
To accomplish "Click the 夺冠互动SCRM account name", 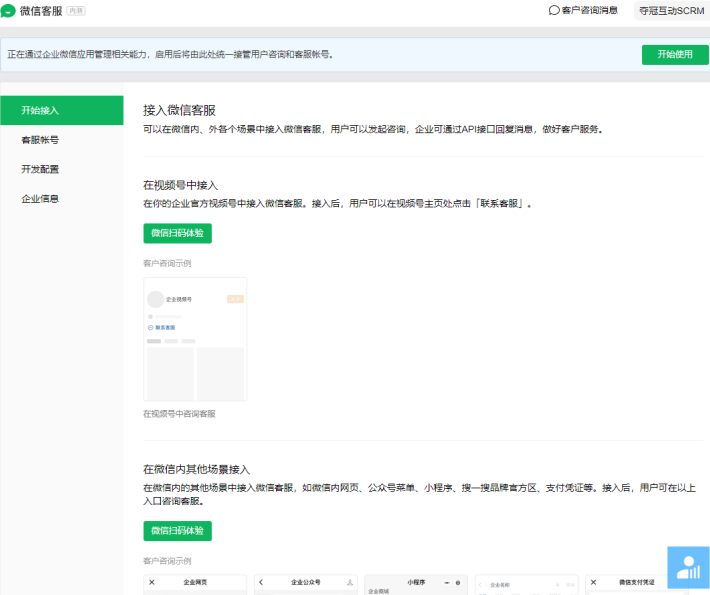I will click(x=671, y=10).
